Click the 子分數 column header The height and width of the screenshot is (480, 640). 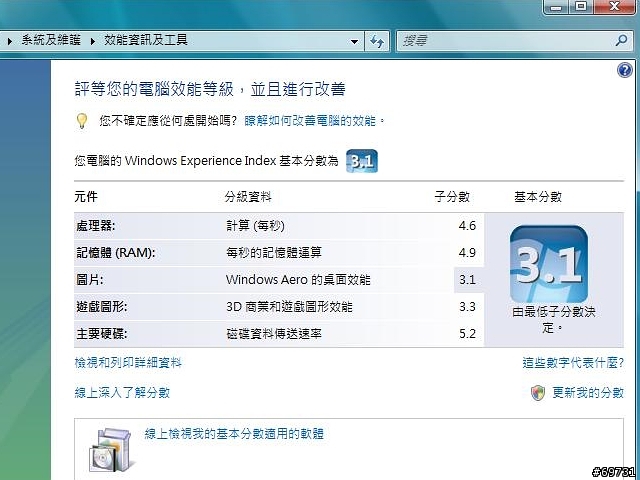452,197
